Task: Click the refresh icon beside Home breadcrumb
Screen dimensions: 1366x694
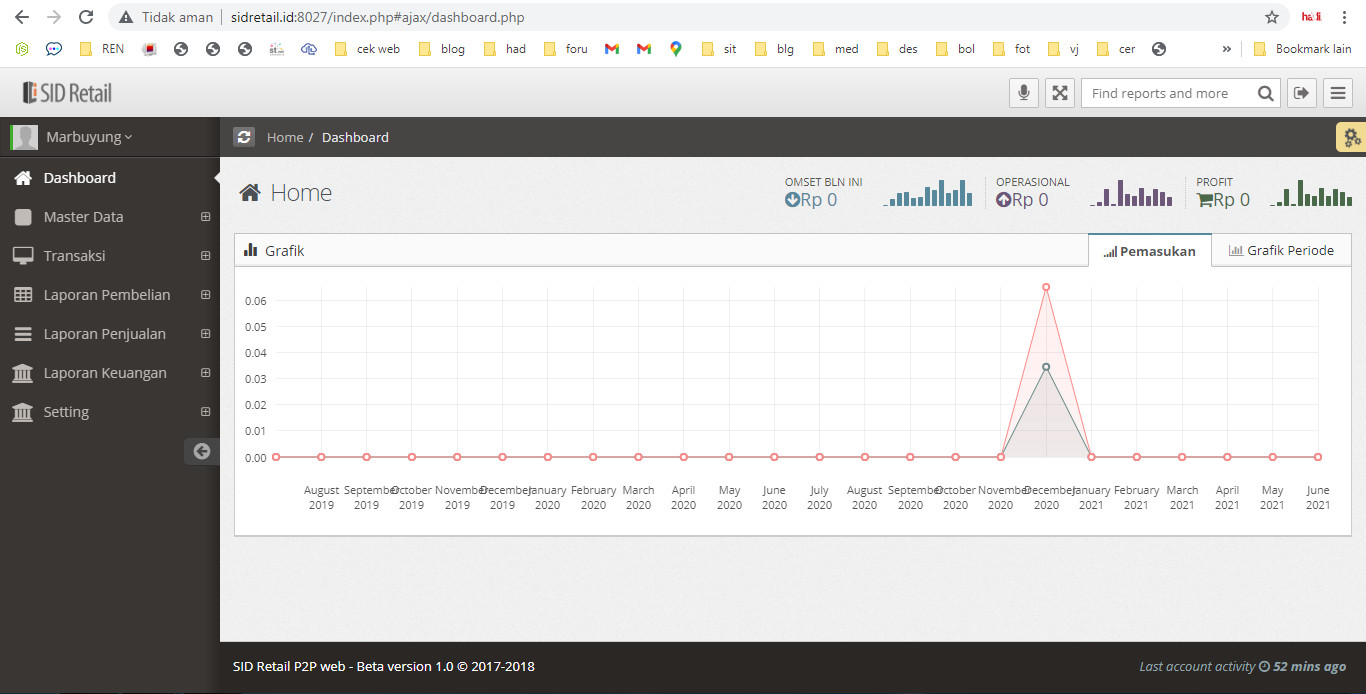Action: pyautogui.click(x=244, y=137)
